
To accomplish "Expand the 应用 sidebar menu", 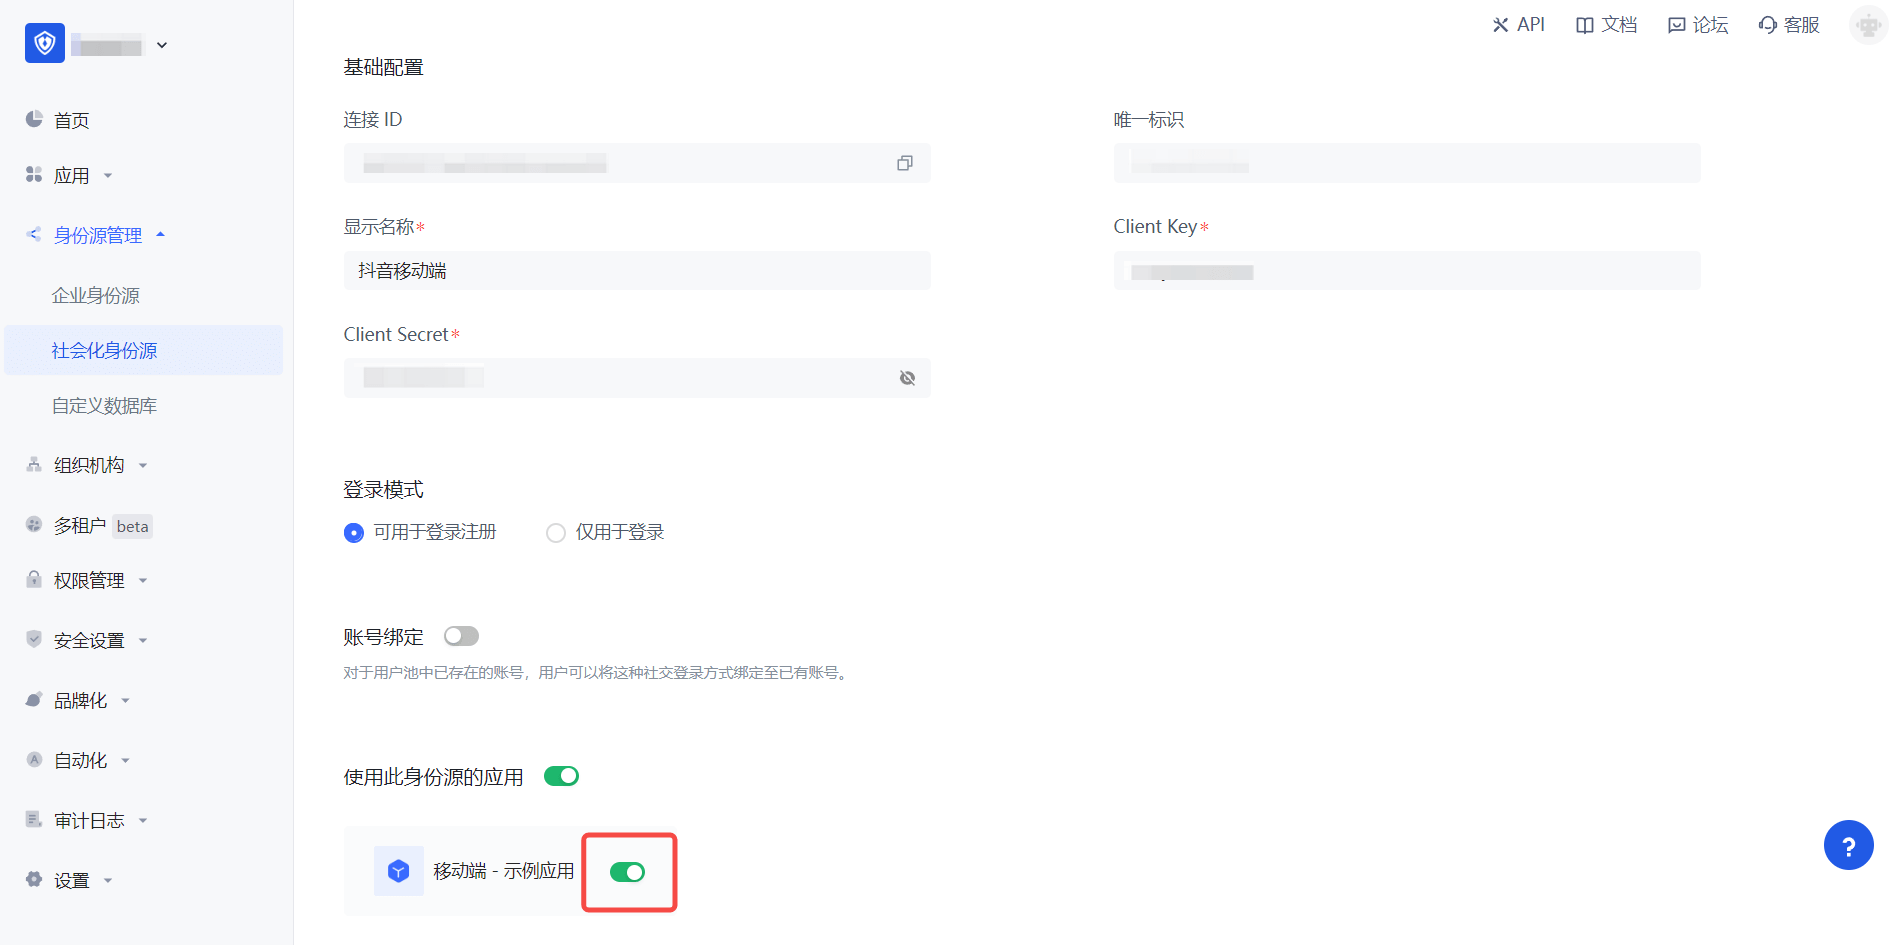I will [x=71, y=176].
